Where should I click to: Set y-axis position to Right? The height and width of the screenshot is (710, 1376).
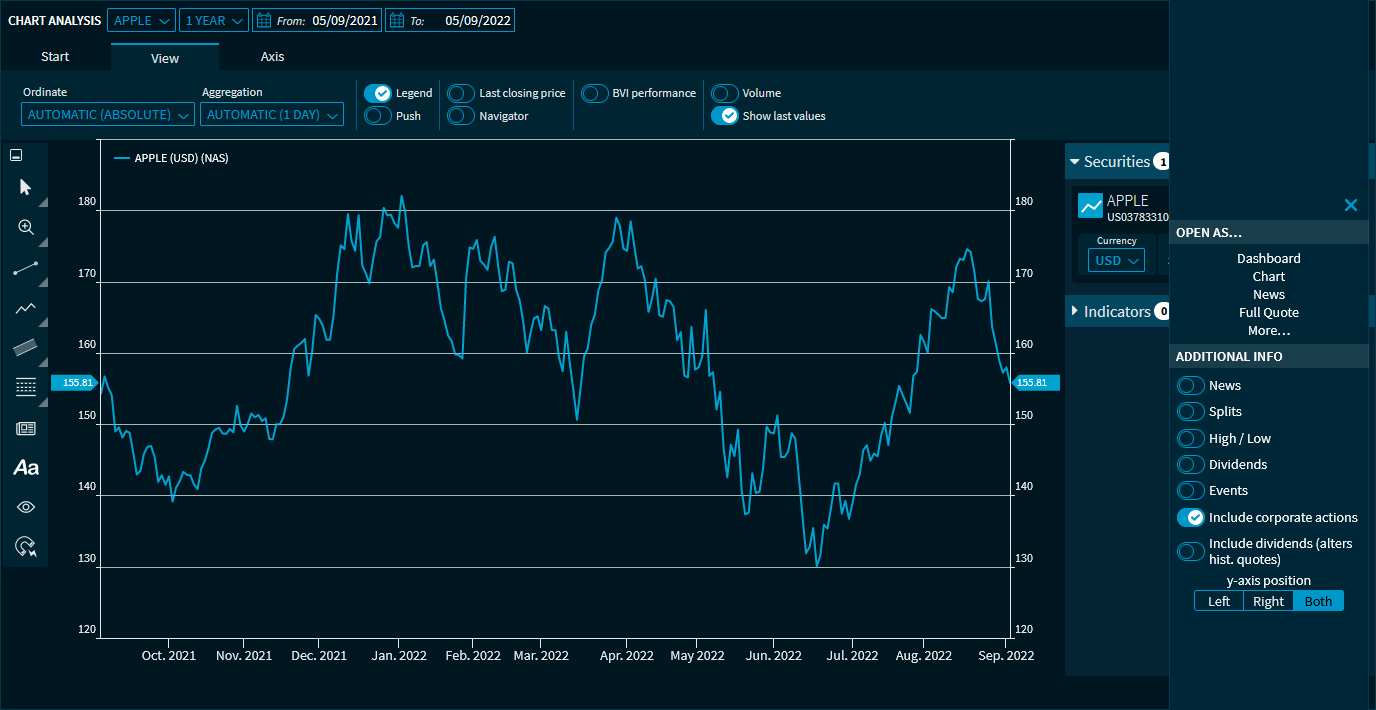1268,601
